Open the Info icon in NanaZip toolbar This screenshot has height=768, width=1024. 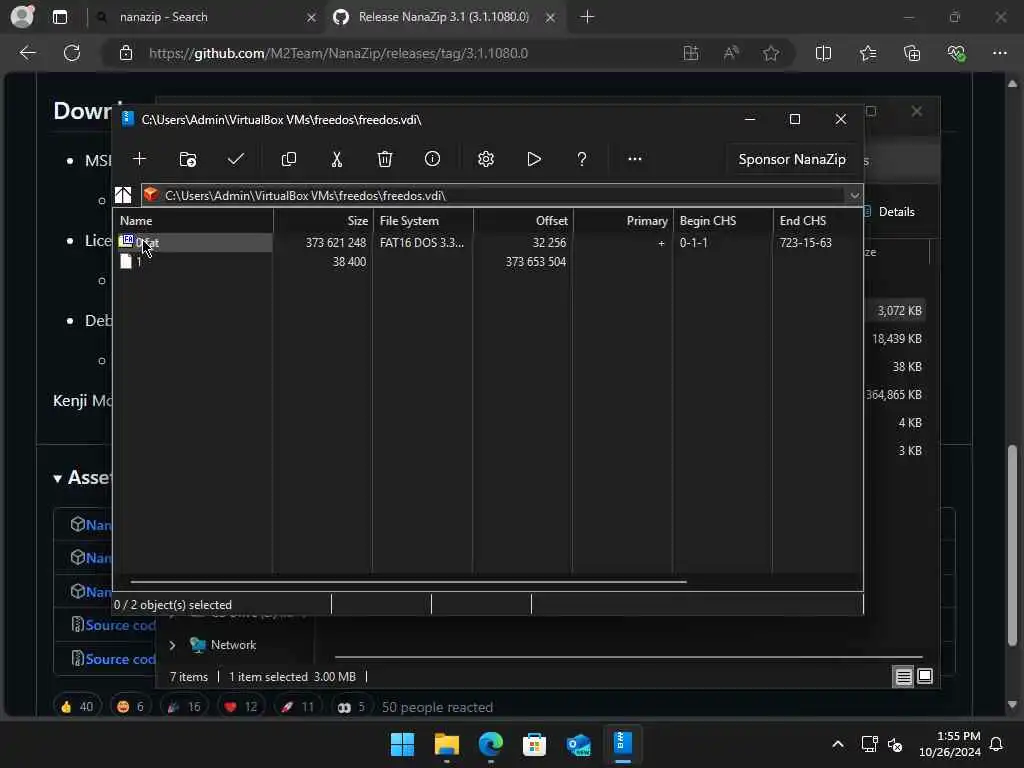tap(432, 159)
